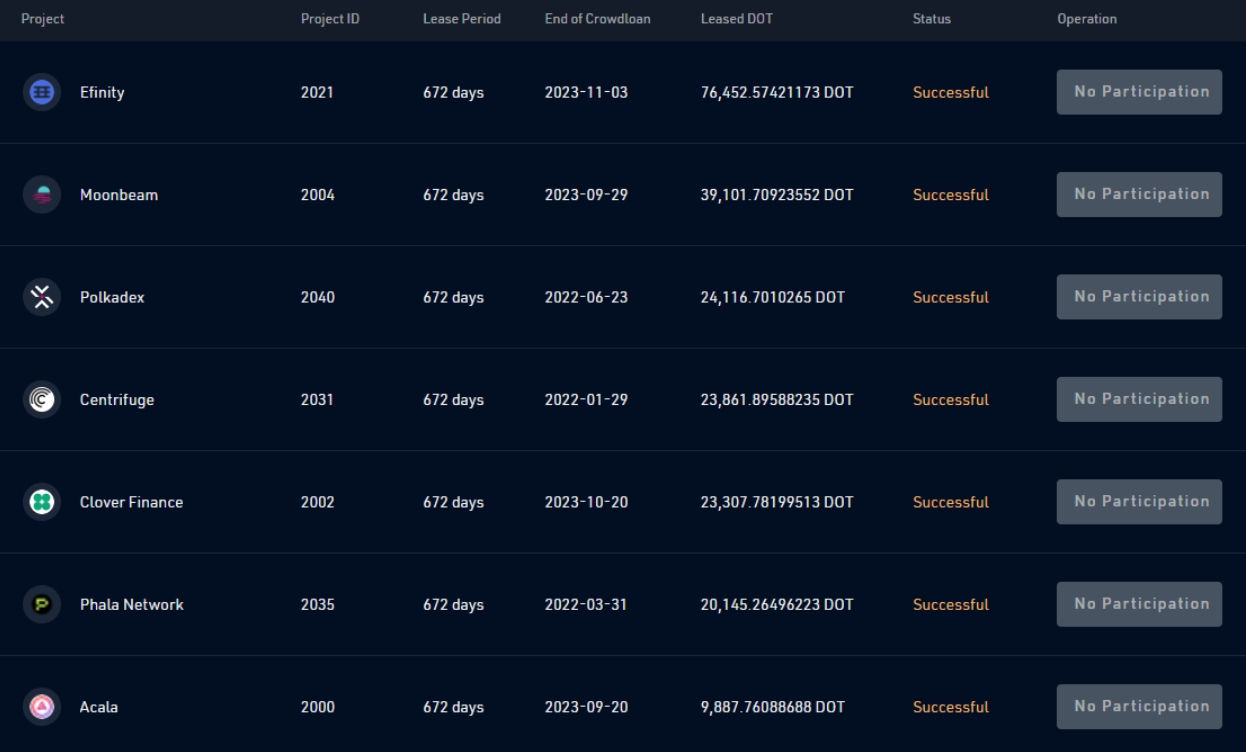1246x752 pixels.
Task: Click the Efinity project logo icon
Action: [x=41, y=91]
